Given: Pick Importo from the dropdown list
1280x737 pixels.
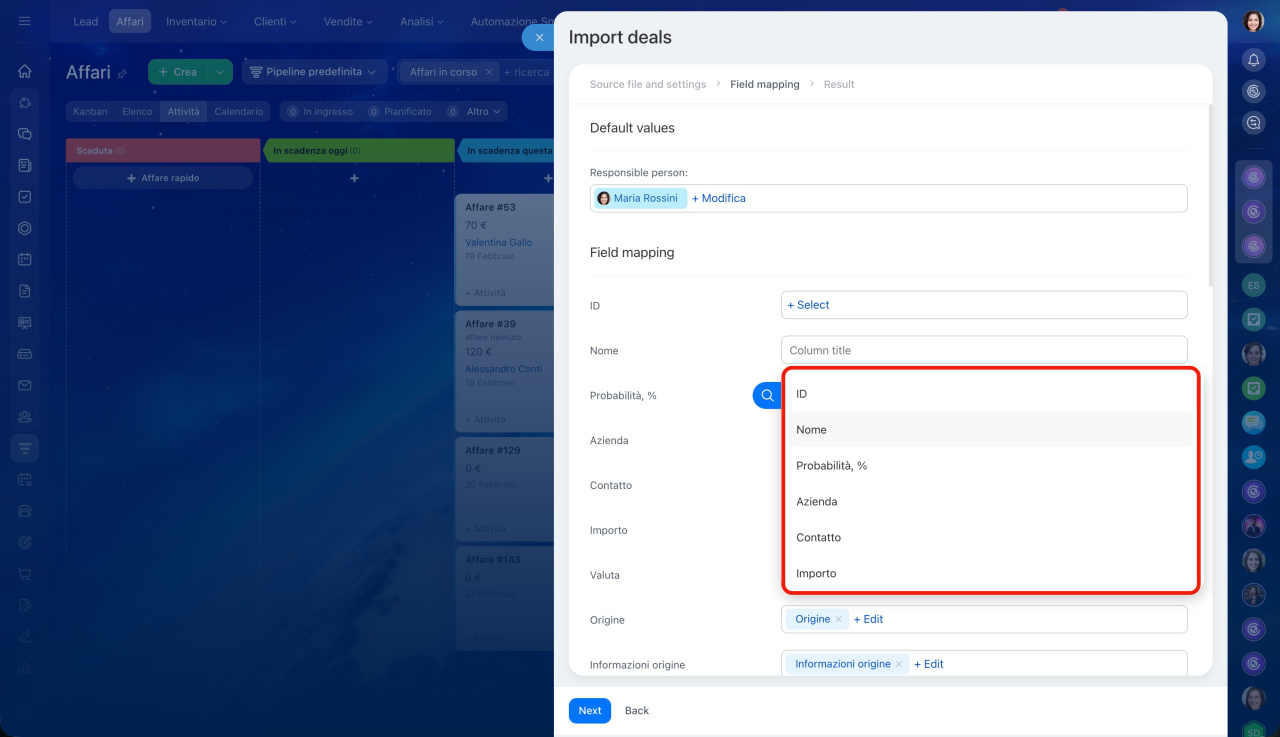Looking at the screenshot, I should pyautogui.click(x=816, y=574).
